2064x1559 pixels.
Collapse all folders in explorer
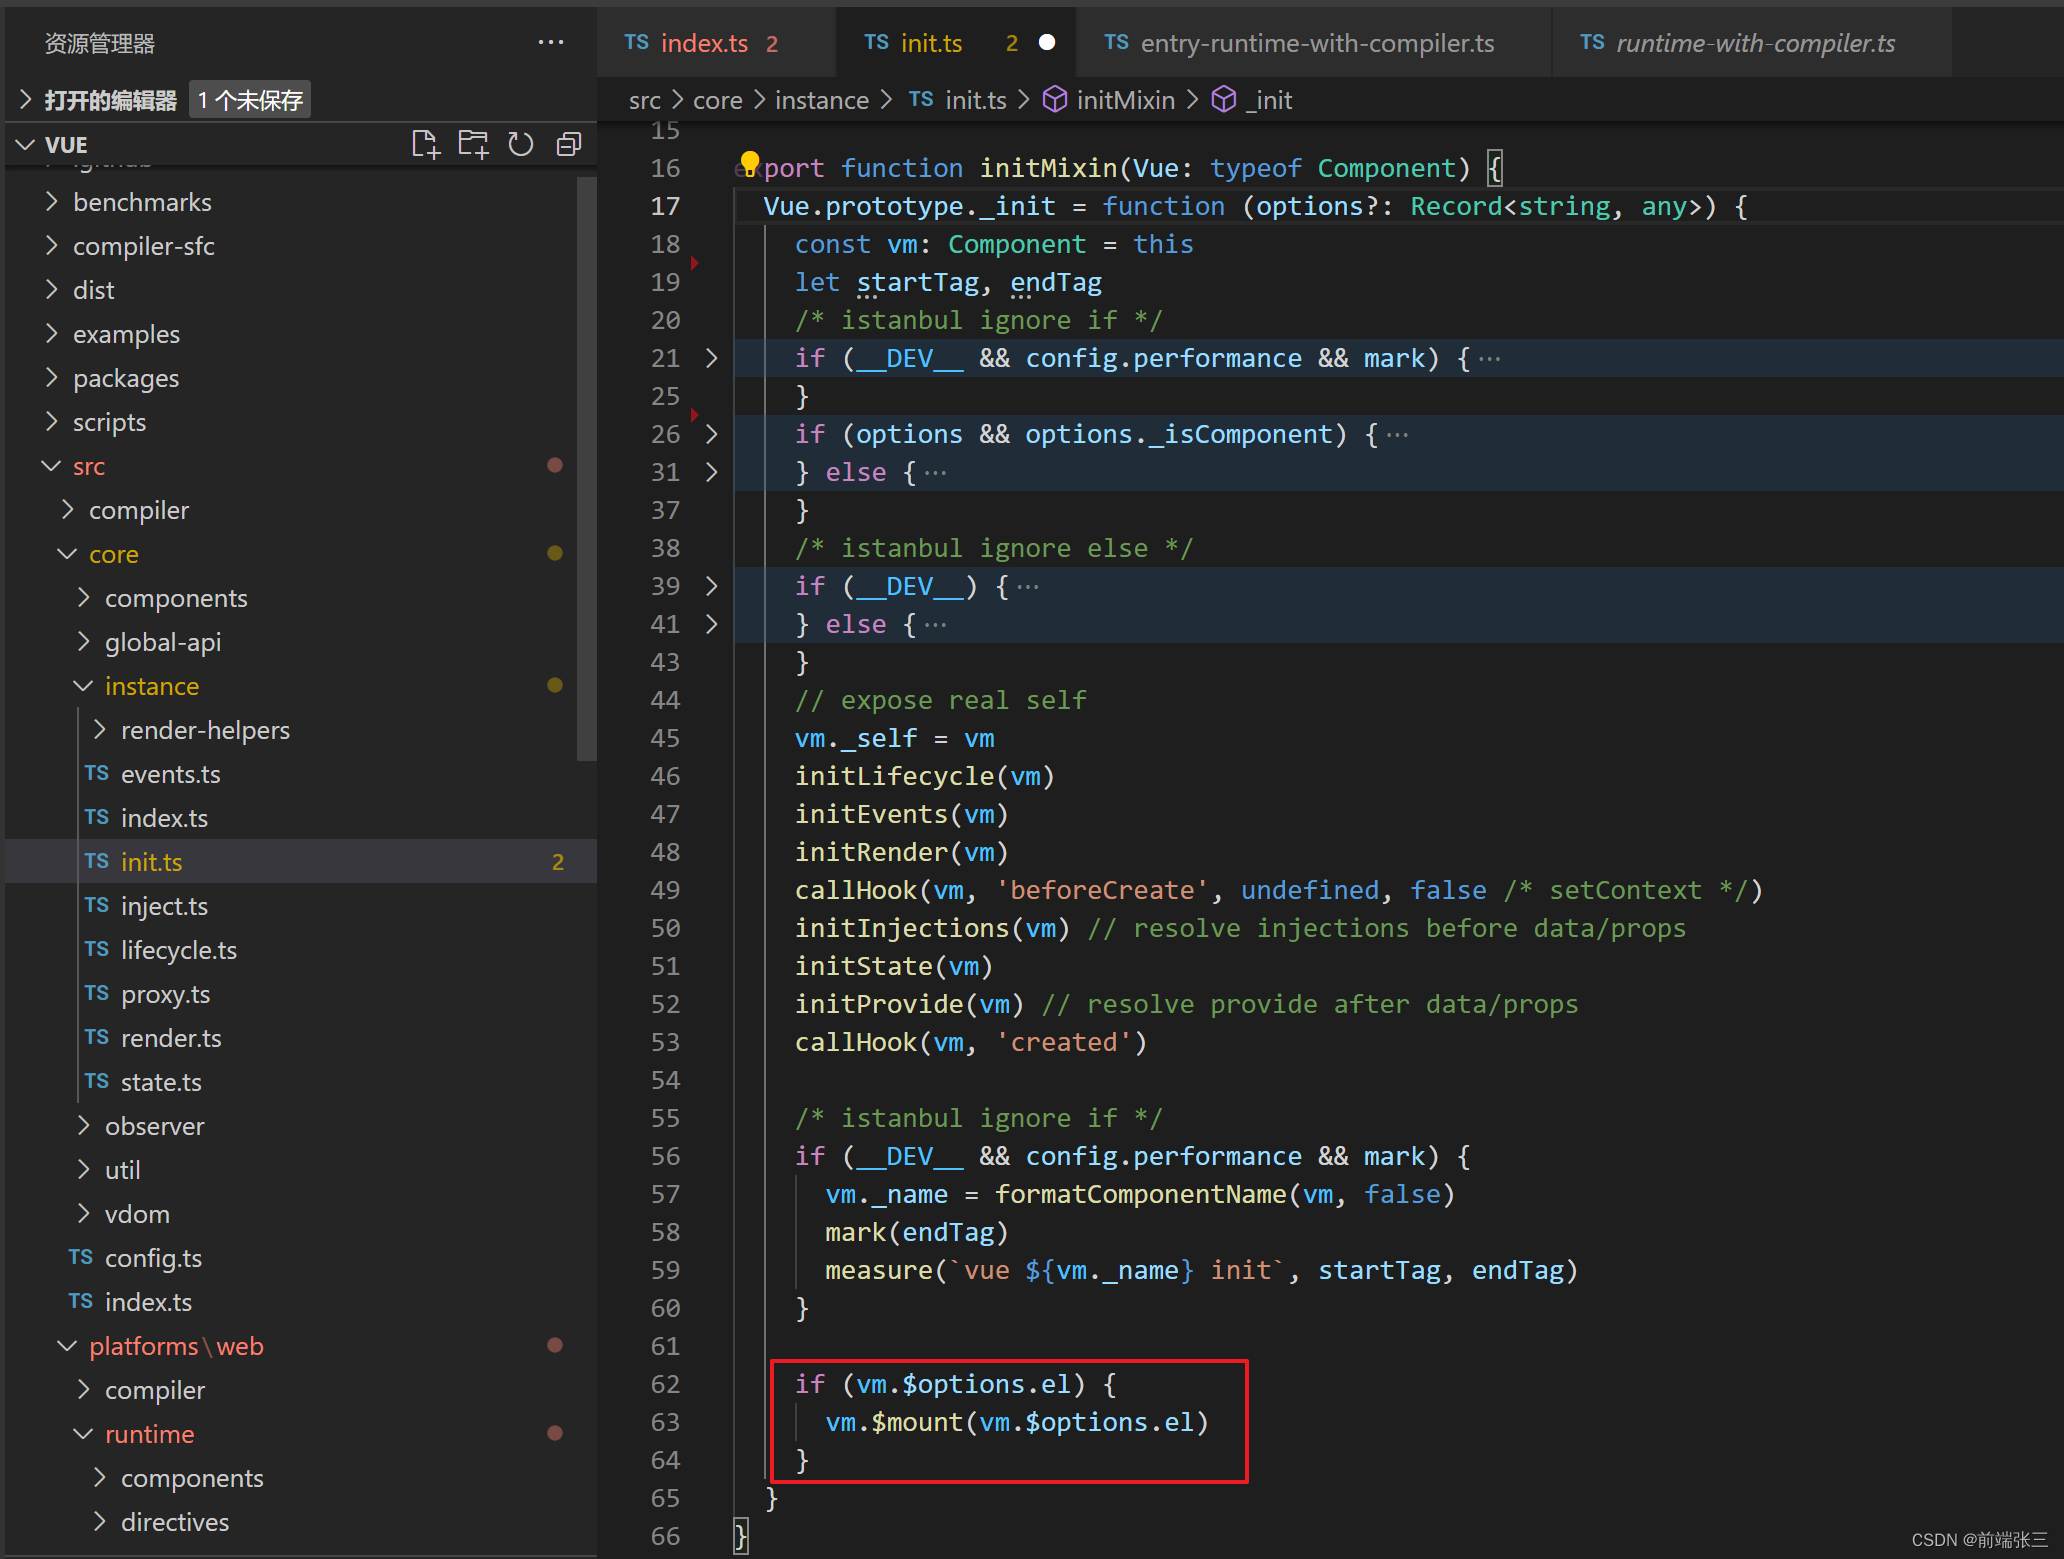coord(568,145)
